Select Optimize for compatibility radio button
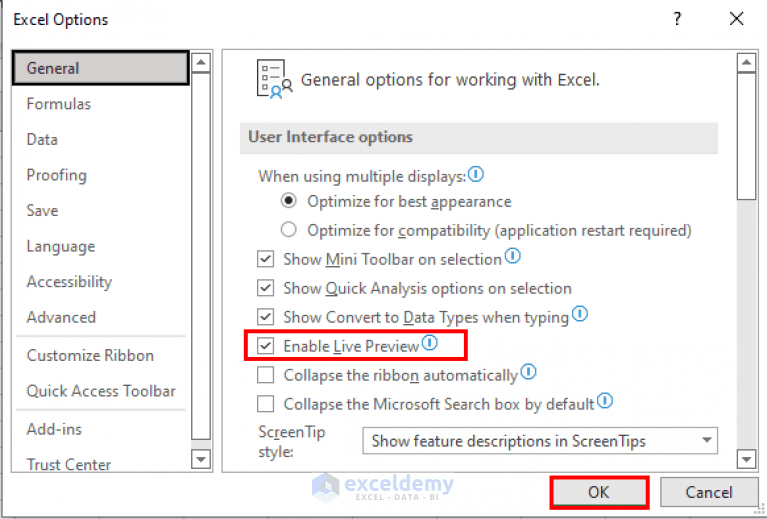The image size is (767, 519). pos(289,230)
